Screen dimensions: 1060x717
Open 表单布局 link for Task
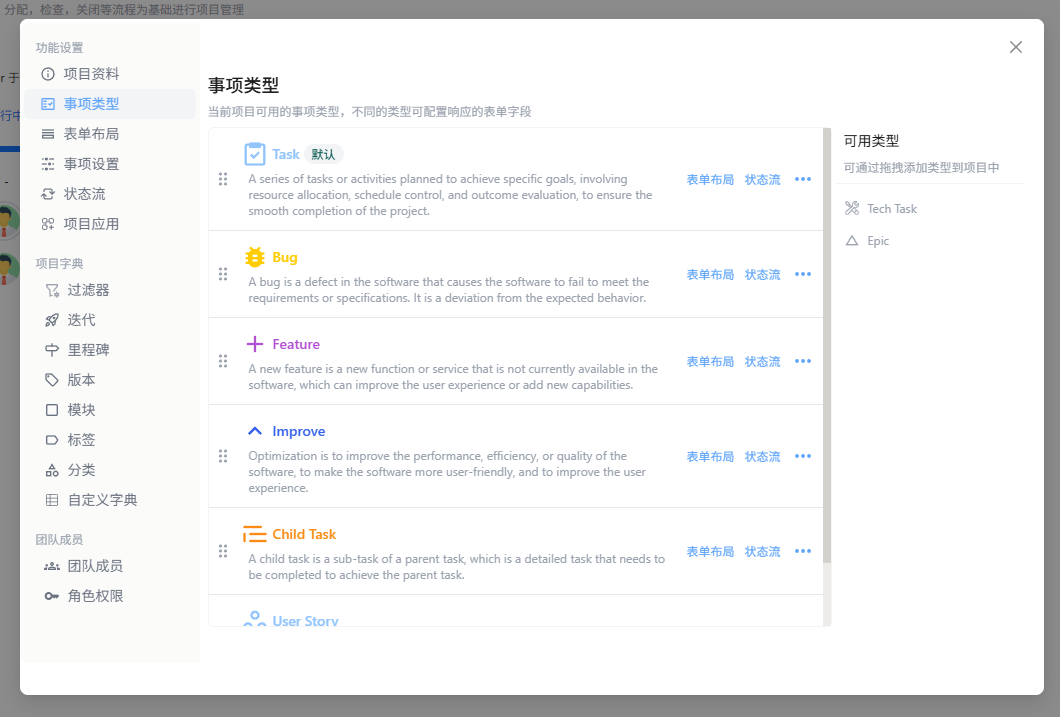pos(710,180)
